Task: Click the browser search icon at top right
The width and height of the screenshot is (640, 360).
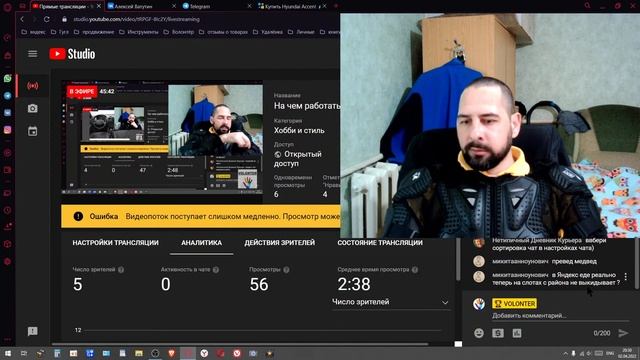Action: point(587,6)
